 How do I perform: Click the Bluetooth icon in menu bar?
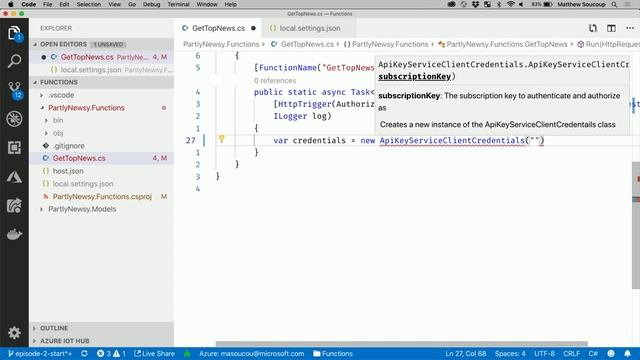click(499, 4)
